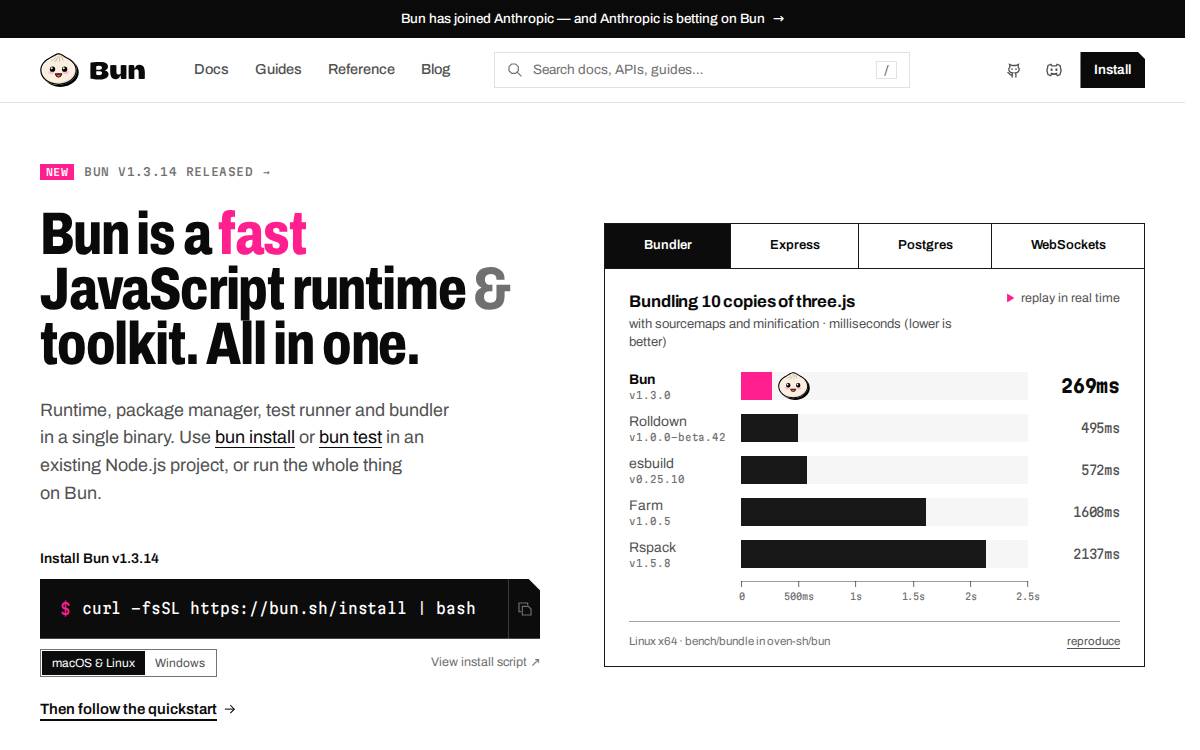Open the Bun v1.3.14 released link

point(177,172)
